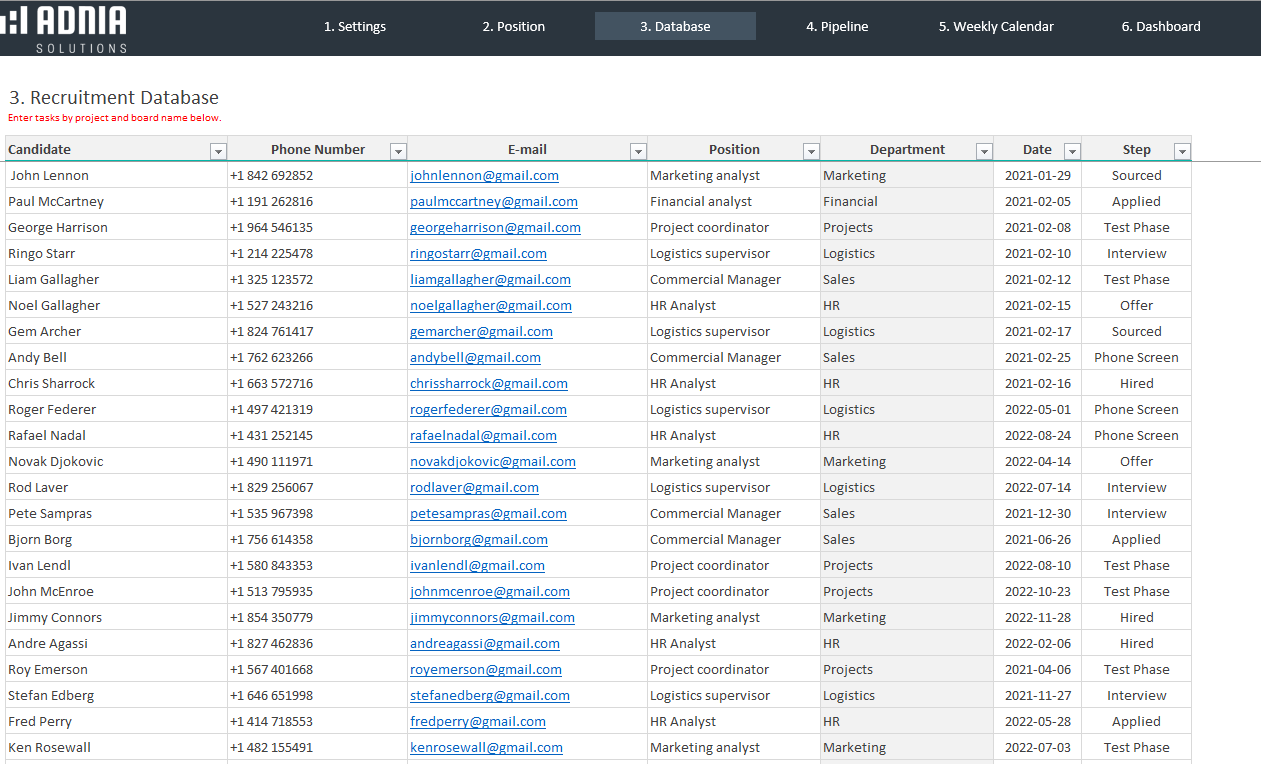The width and height of the screenshot is (1261, 764).
Task: Click the kenrosewall@gmail.com link
Action: [486, 748]
